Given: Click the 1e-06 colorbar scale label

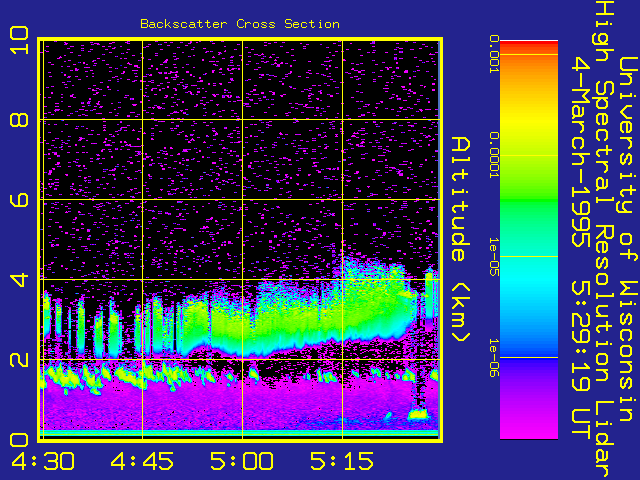Looking at the screenshot, I should pos(494,358).
